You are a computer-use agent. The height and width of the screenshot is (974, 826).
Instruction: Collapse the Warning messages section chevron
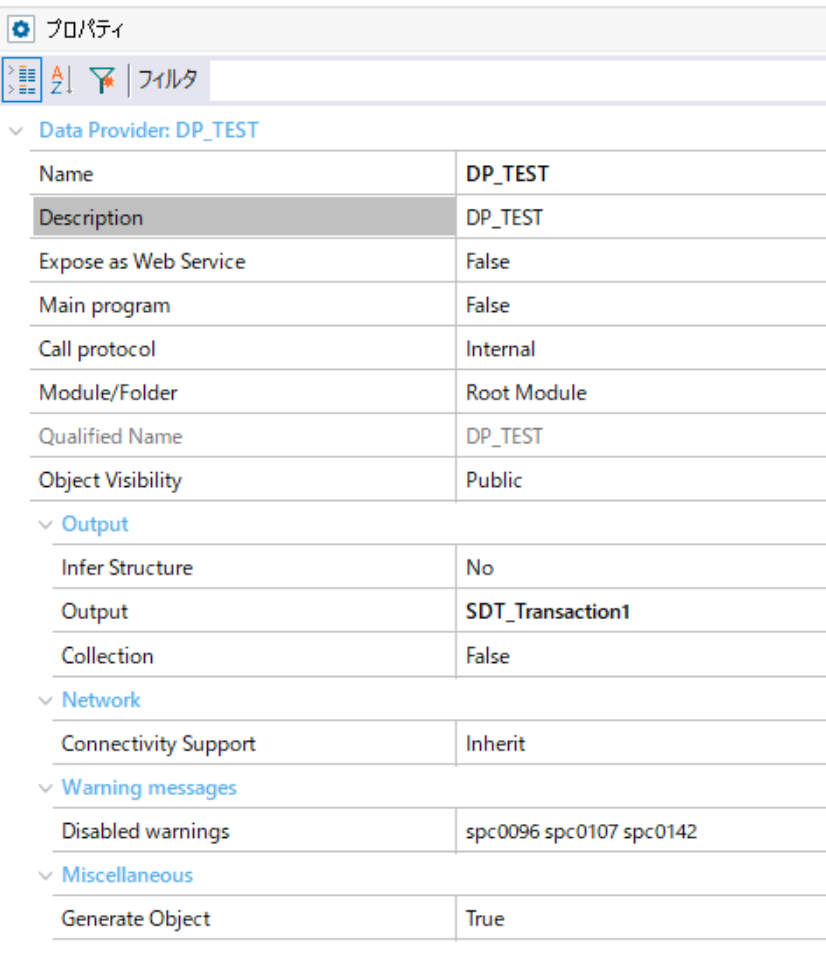click(45, 788)
